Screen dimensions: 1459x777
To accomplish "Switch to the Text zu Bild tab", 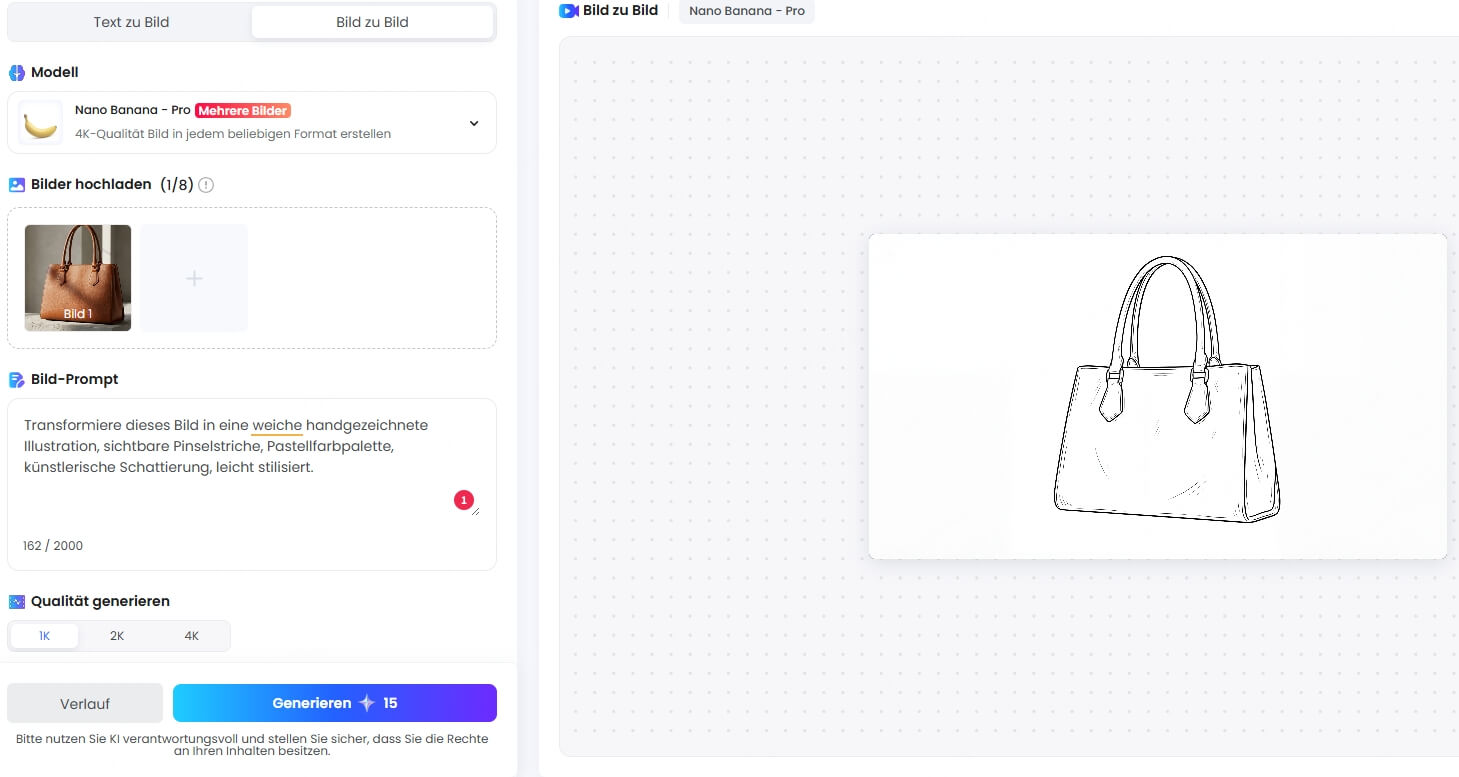I will [x=131, y=22].
